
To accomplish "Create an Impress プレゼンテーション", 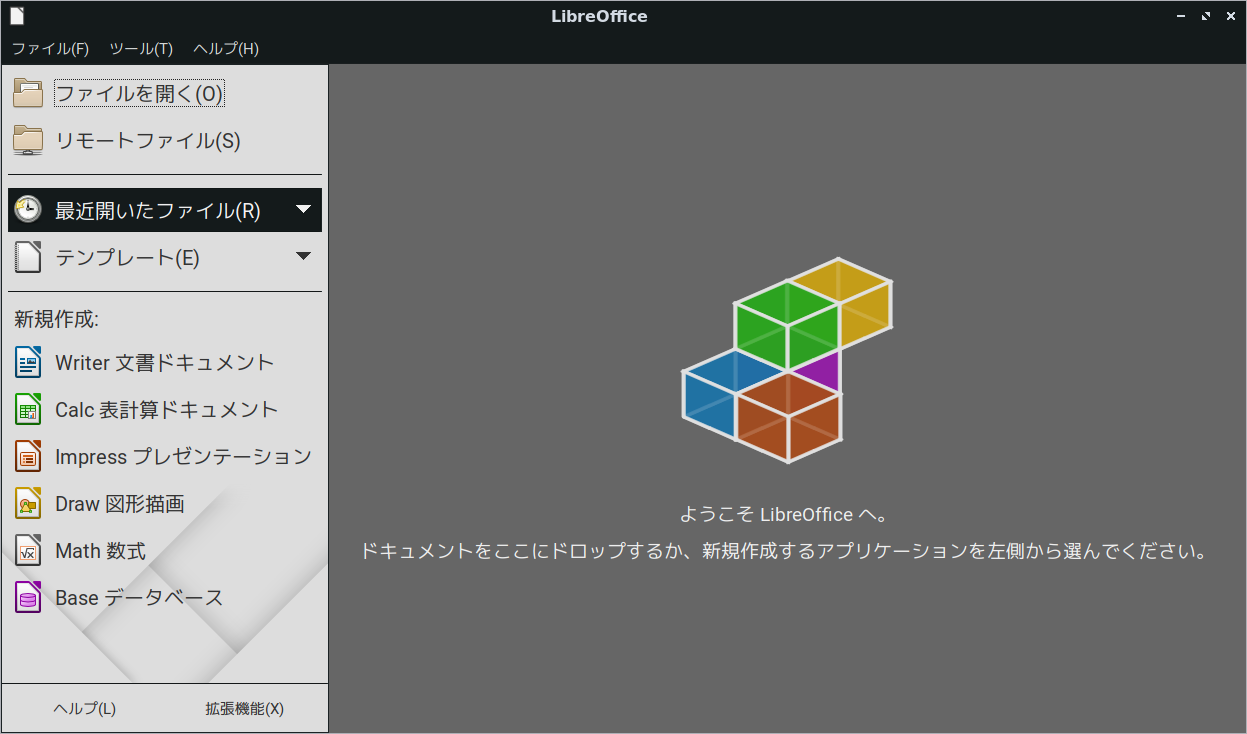I will [165, 456].
